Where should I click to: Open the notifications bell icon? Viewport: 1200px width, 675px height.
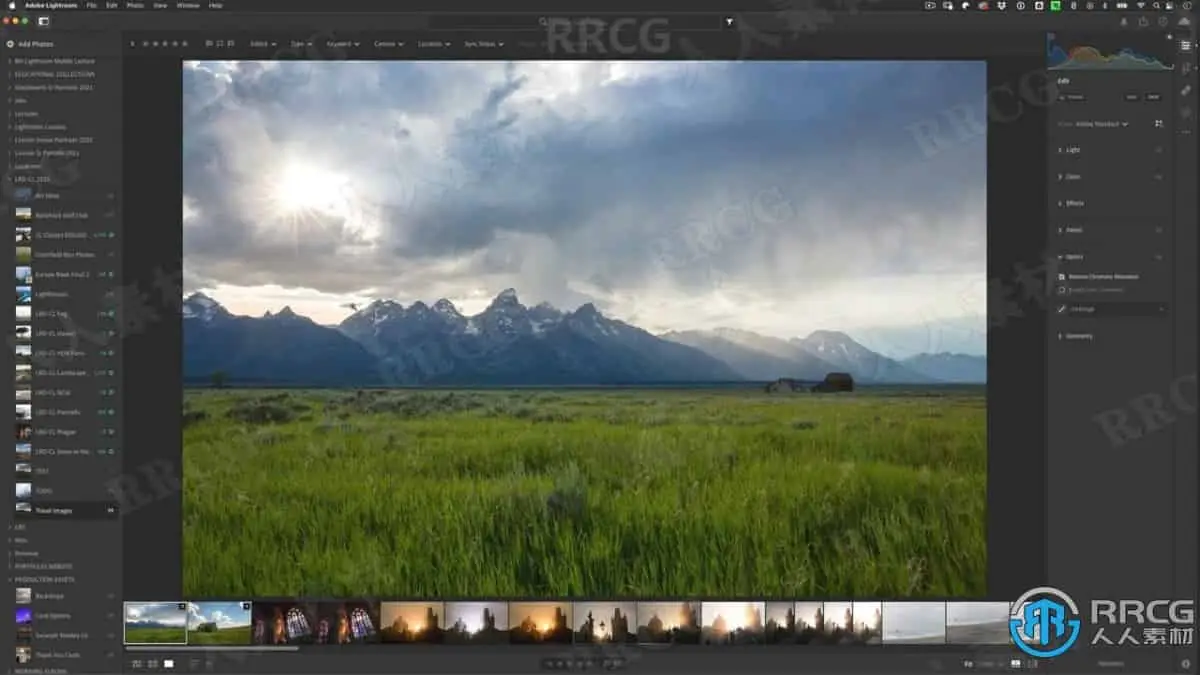(1122, 21)
